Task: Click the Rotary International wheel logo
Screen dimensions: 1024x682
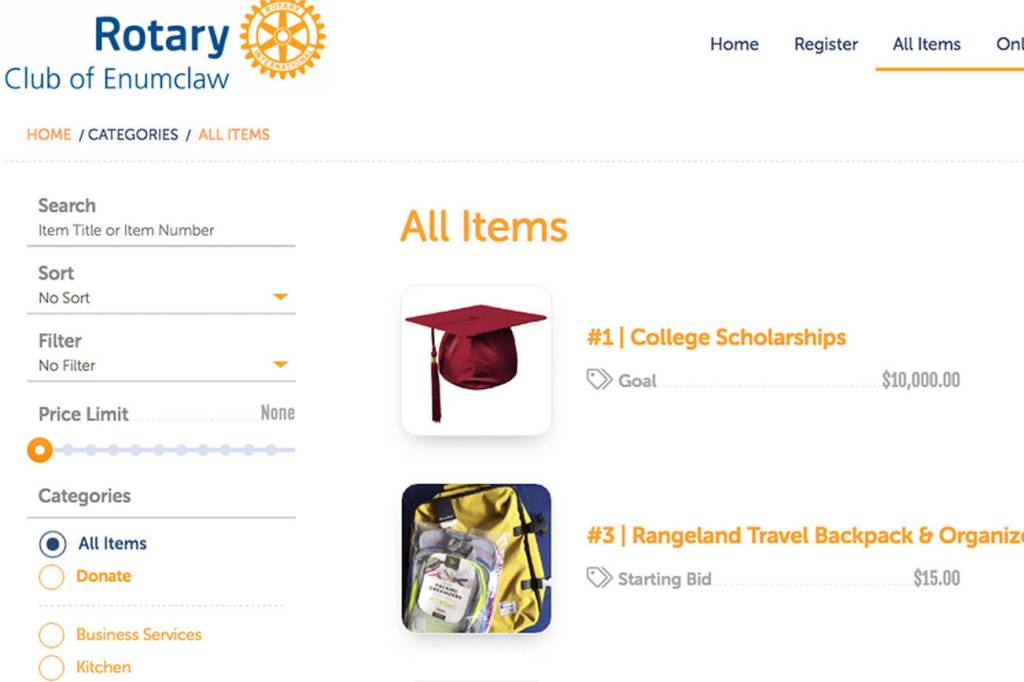Action: coord(283,40)
